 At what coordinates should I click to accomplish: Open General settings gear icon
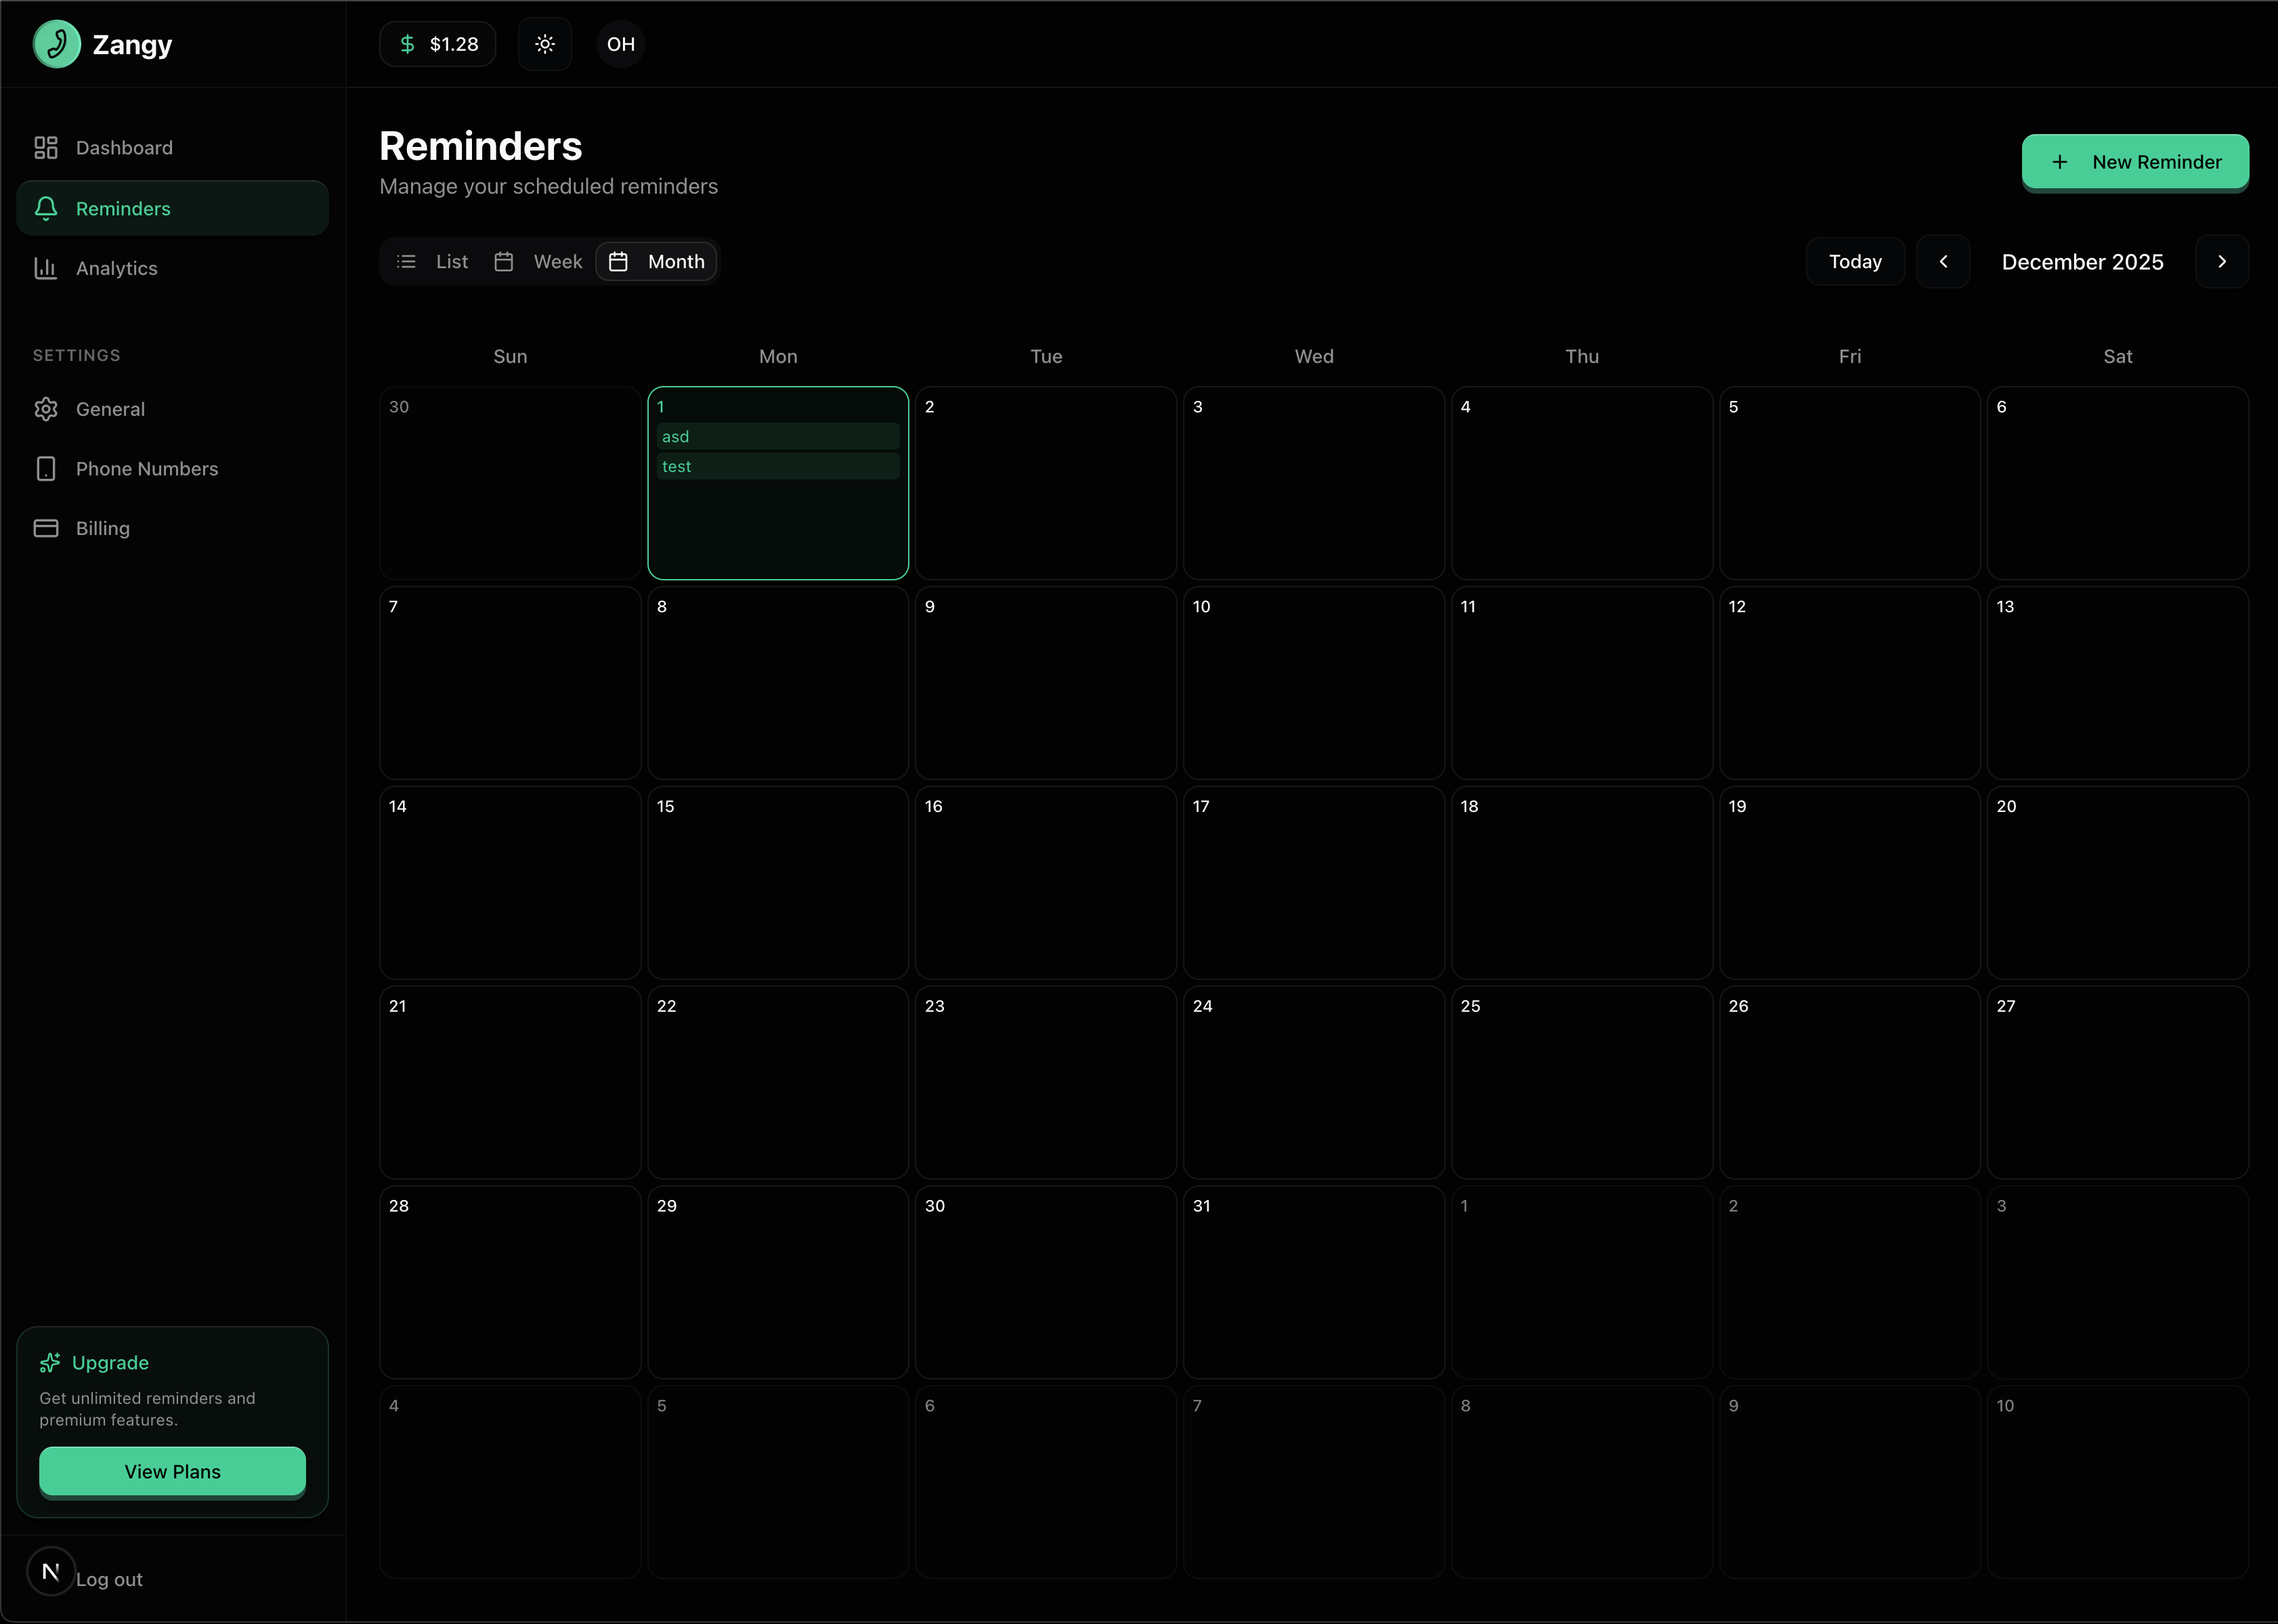46,409
